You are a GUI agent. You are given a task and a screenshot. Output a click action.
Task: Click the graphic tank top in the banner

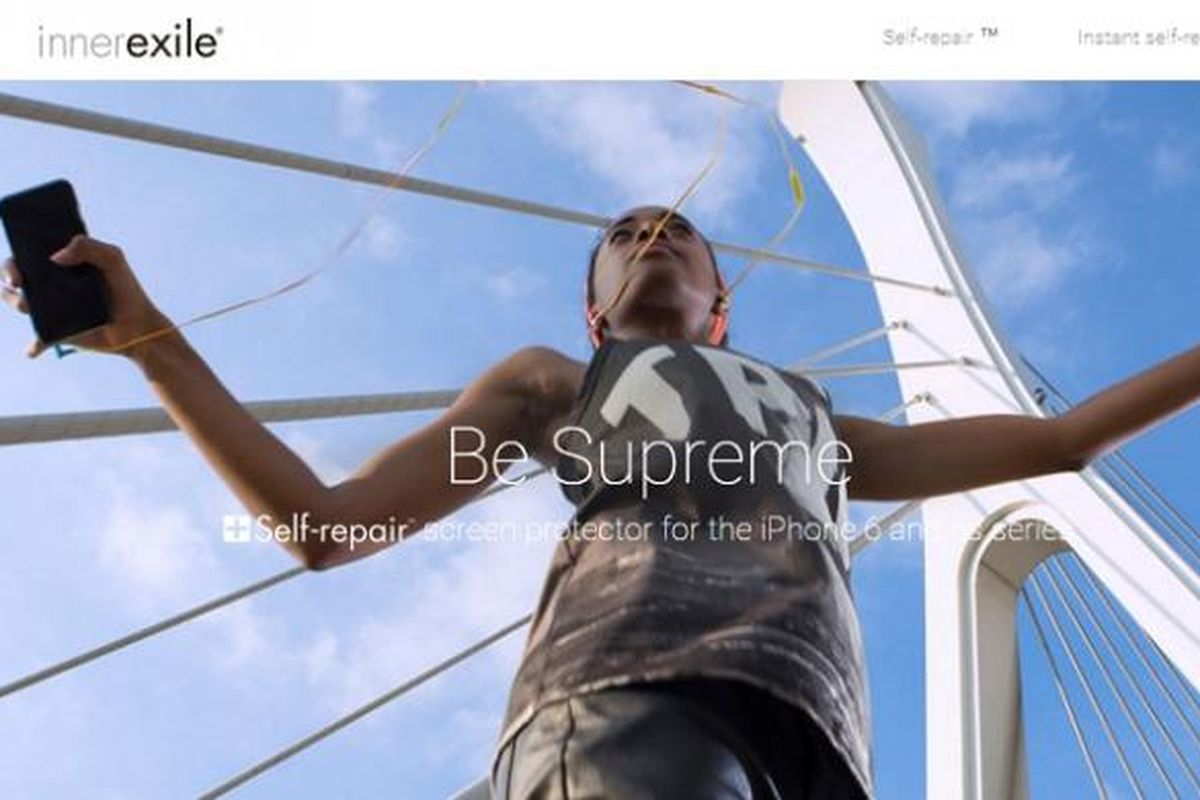[690, 540]
